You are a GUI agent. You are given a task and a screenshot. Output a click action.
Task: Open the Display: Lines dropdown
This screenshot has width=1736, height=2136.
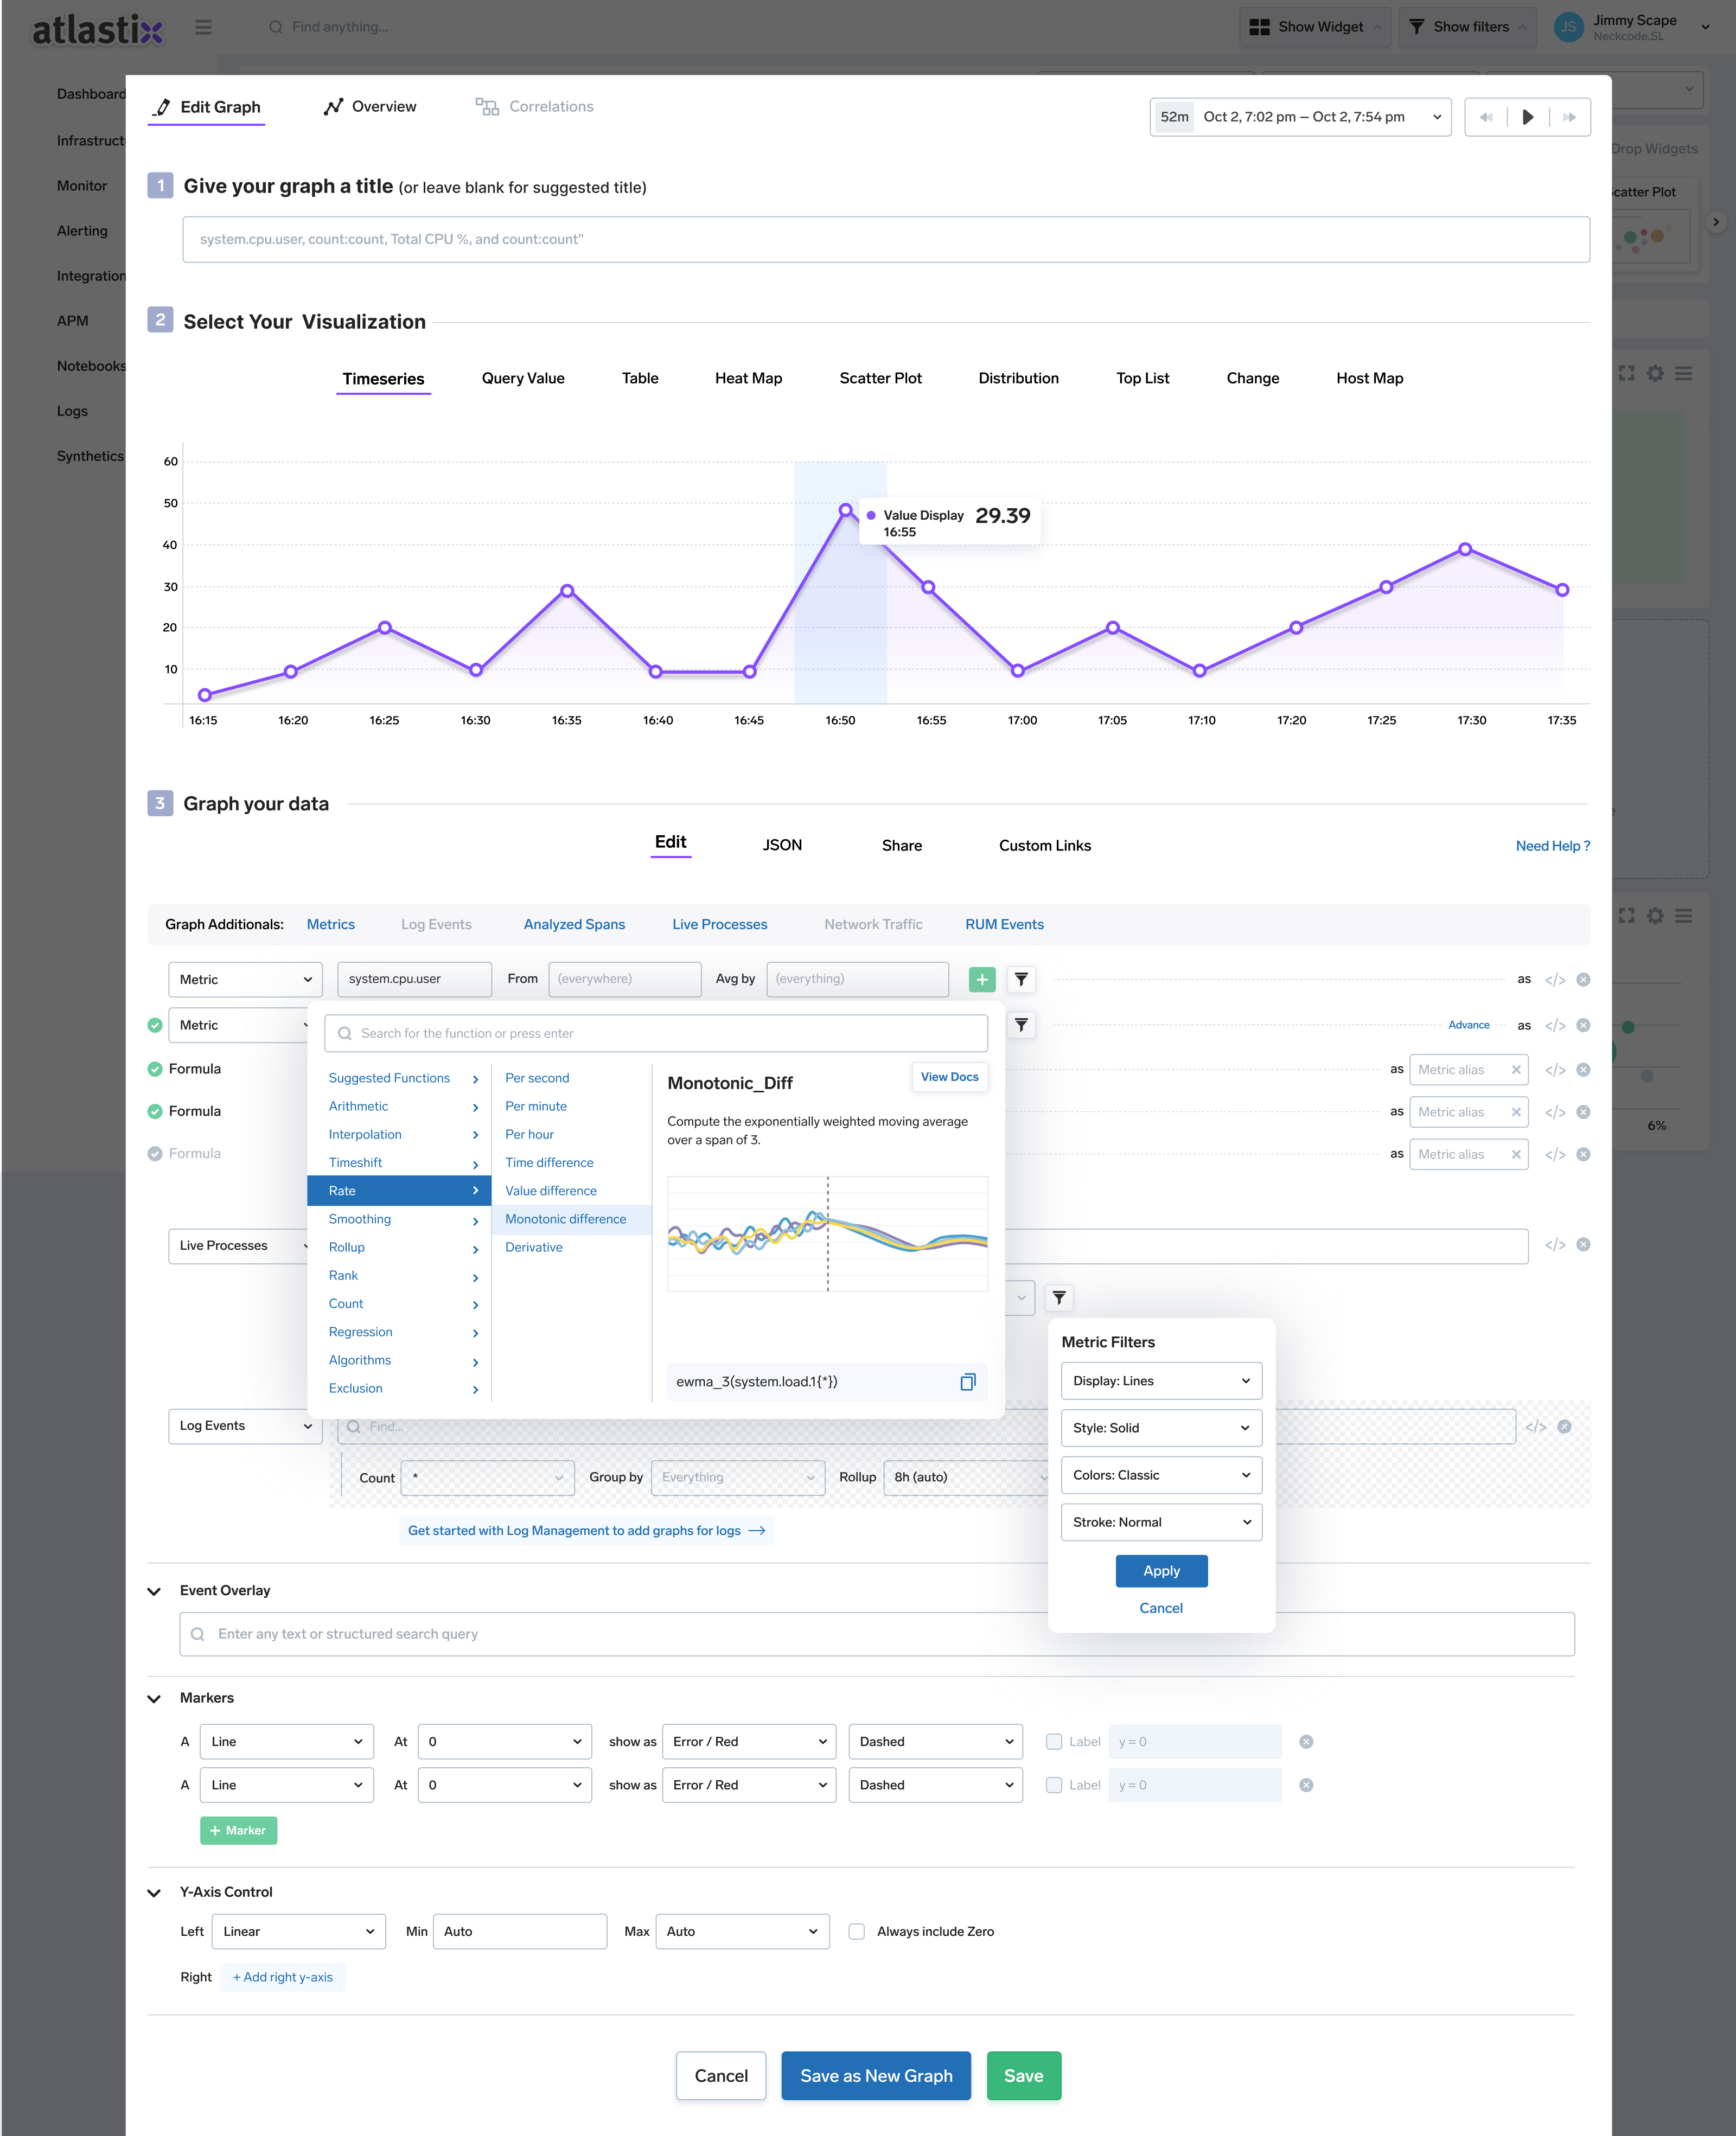tap(1160, 1381)
